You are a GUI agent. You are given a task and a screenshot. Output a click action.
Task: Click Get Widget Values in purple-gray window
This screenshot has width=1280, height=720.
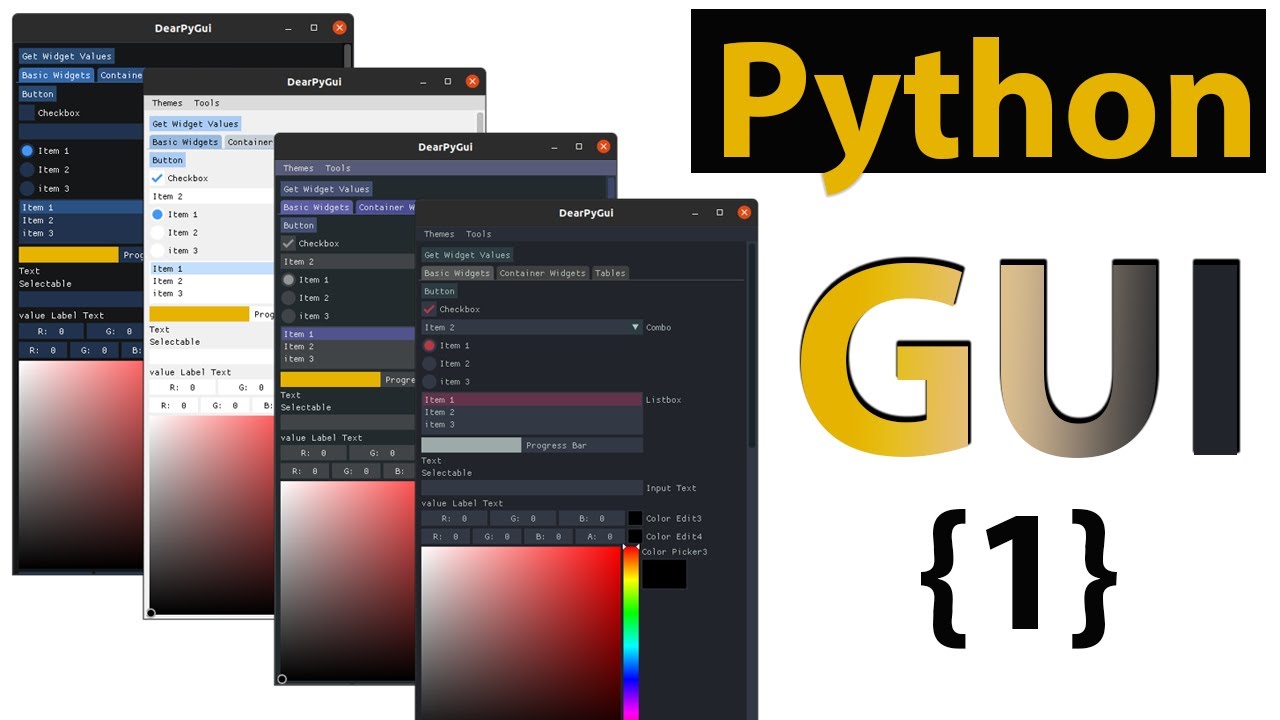click(x=326, y=189)
